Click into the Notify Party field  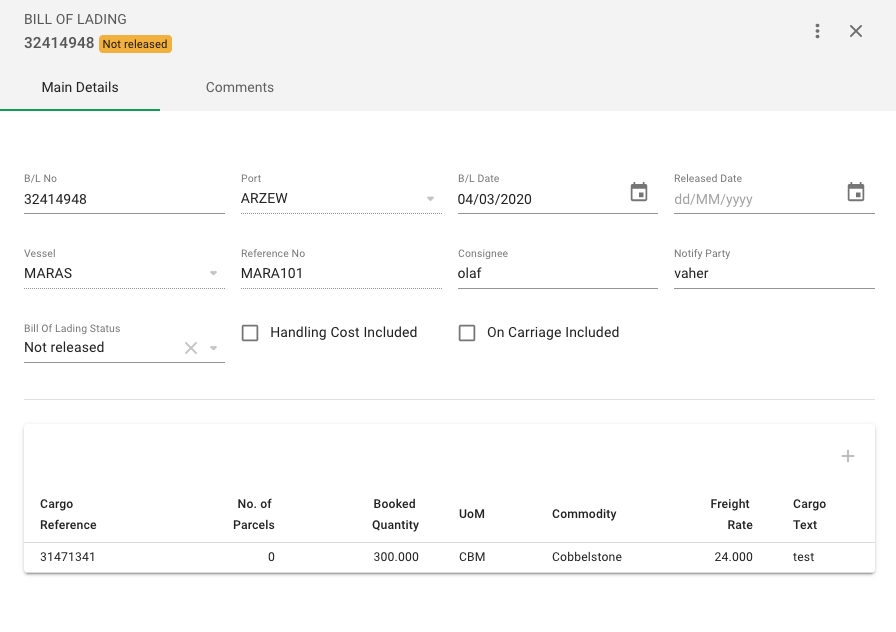[774, 273]
